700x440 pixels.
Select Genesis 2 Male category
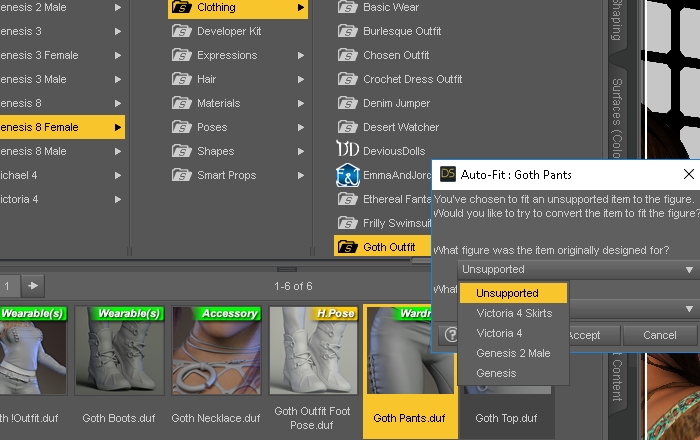coord(62,8)
